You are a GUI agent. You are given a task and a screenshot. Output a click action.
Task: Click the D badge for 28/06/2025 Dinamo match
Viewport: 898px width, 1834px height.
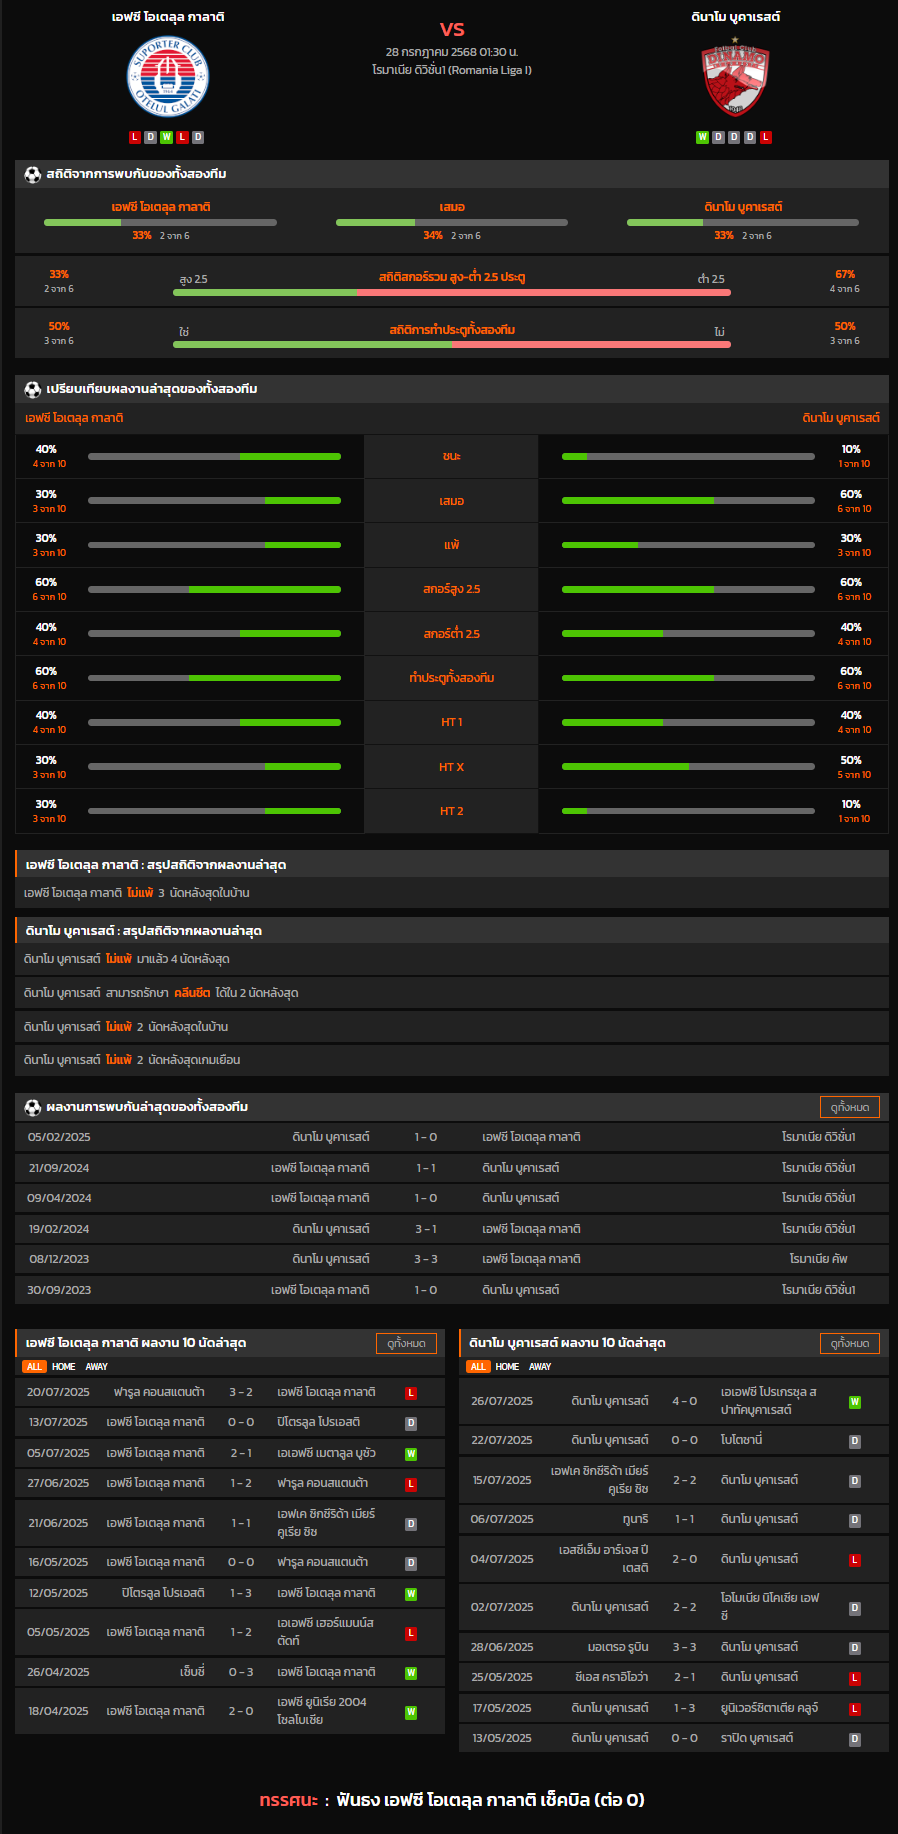click(855, 1648)
